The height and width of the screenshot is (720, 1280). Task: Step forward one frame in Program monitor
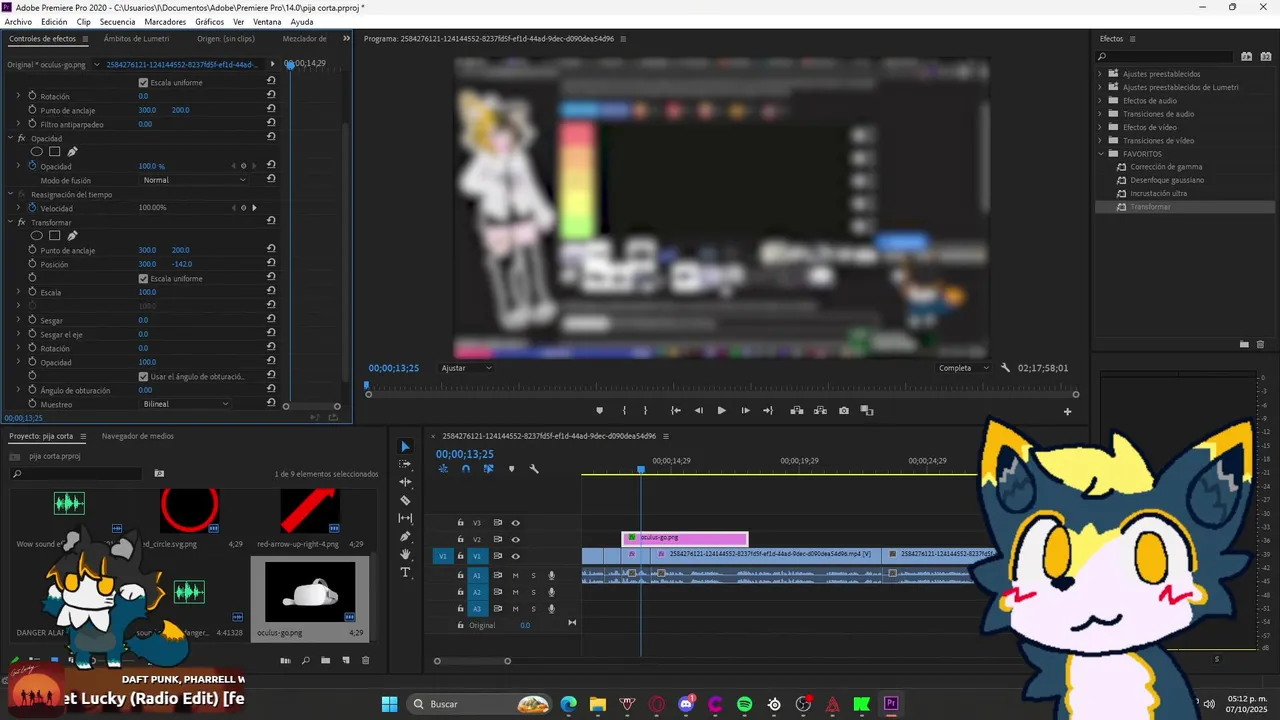click(745, 411)
